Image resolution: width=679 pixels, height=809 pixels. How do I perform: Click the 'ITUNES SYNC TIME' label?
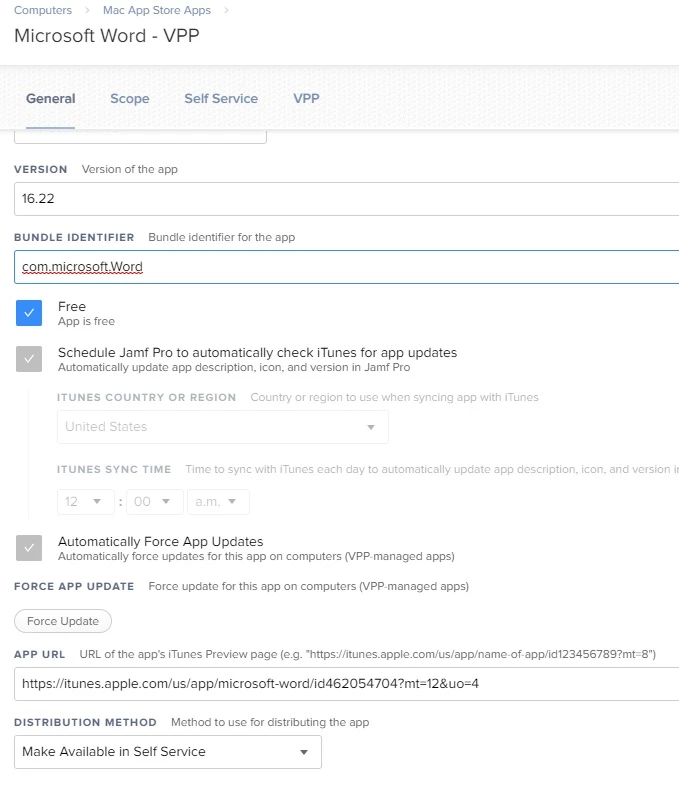coord(114,470)
